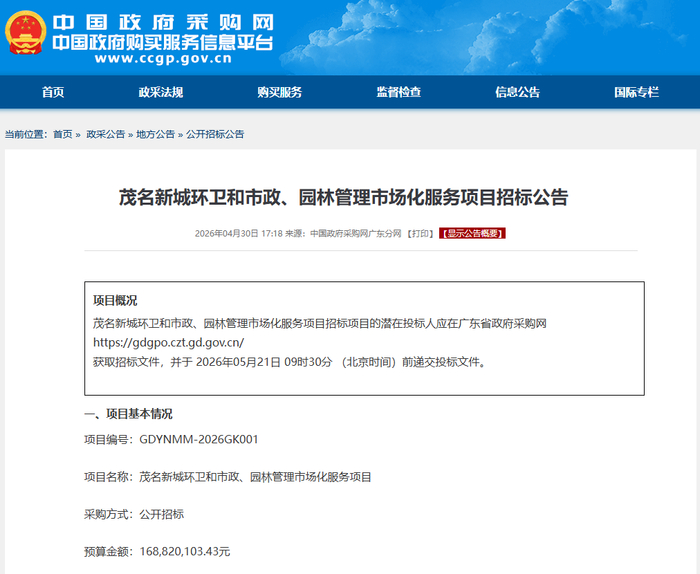The image size is (700, 574).
Task: Click the national emblem logo icon
Action: click(25, 33)
